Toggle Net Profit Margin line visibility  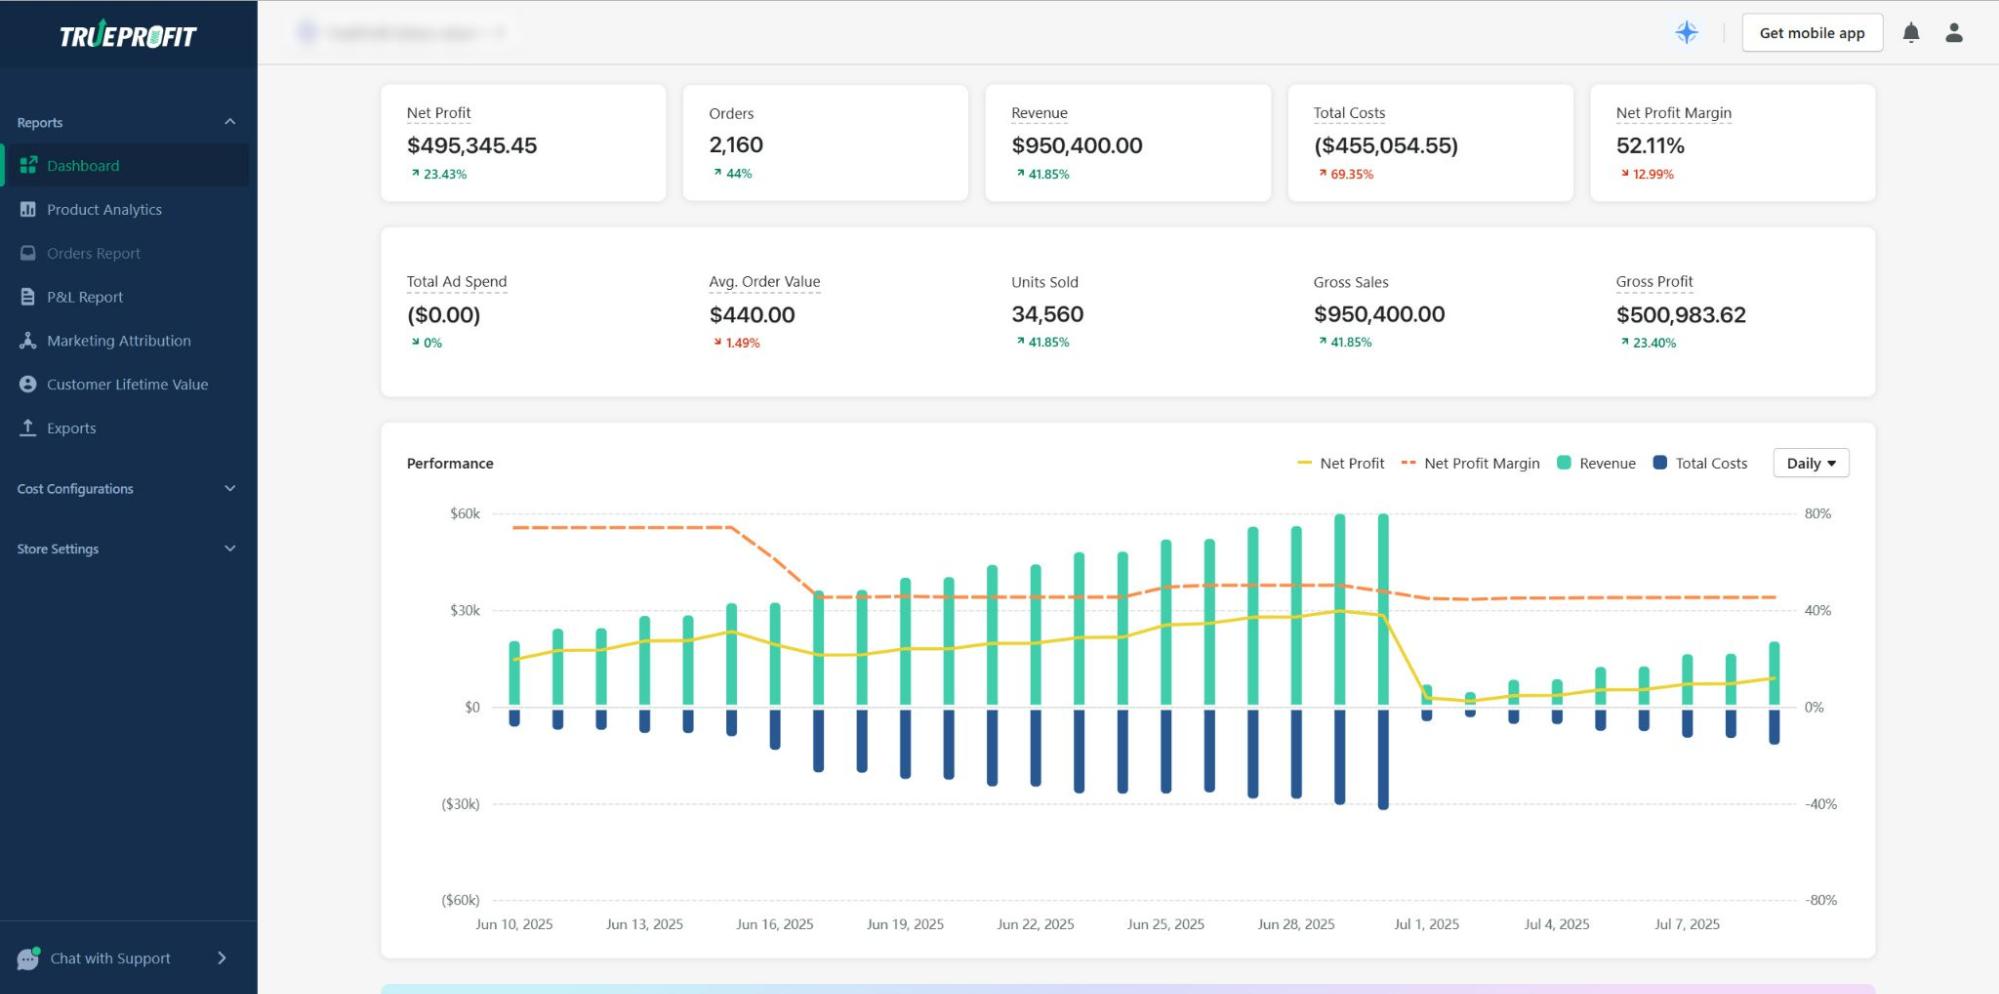(x=1470, y=463)
